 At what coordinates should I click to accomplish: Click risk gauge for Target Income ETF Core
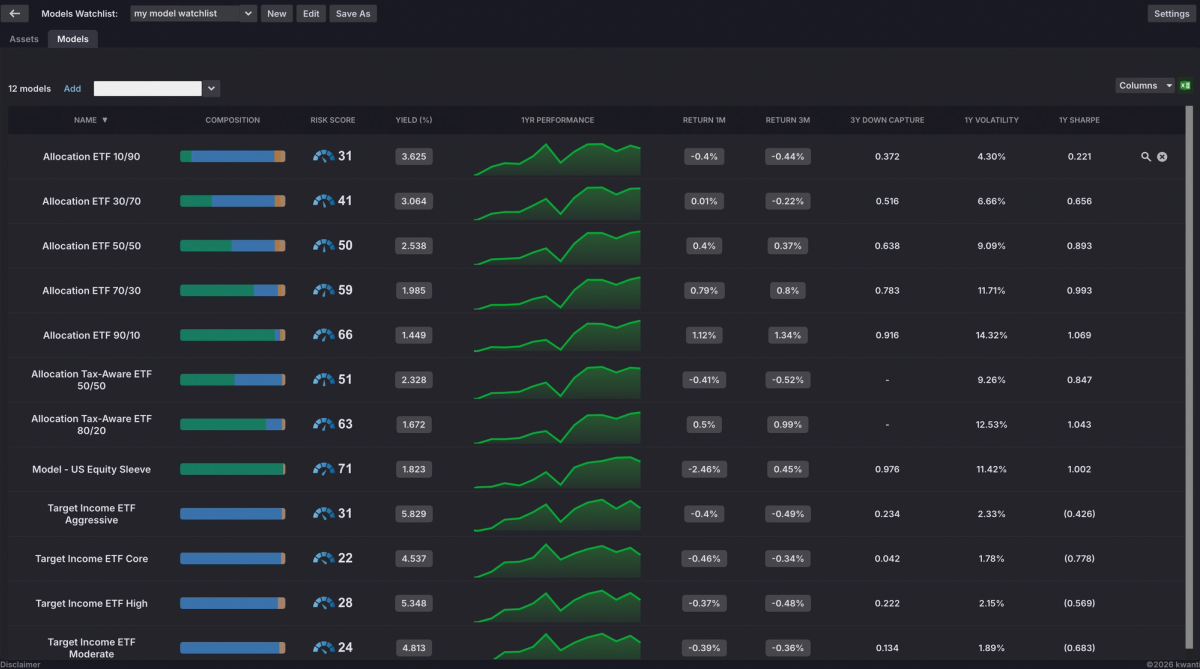[323, 558]
